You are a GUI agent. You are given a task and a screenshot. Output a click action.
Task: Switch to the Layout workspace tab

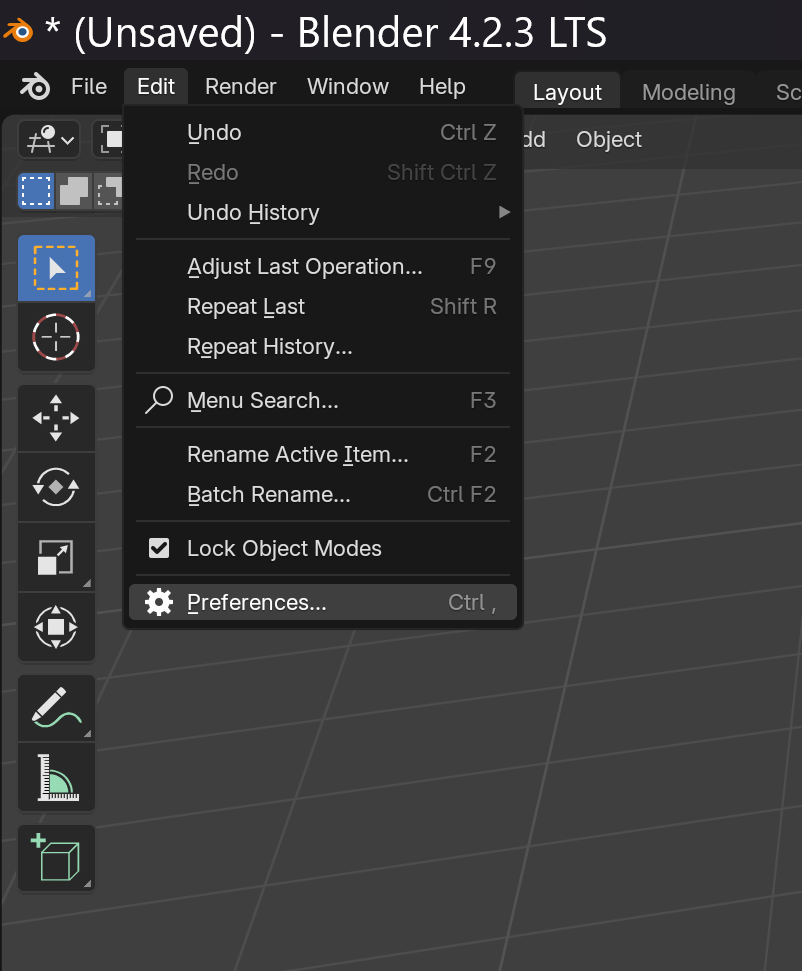pyautogui.click(x=567, y=92)
